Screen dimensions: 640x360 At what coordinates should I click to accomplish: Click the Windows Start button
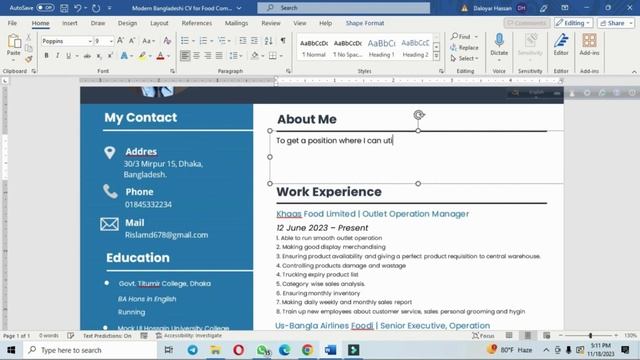[11, 350]
